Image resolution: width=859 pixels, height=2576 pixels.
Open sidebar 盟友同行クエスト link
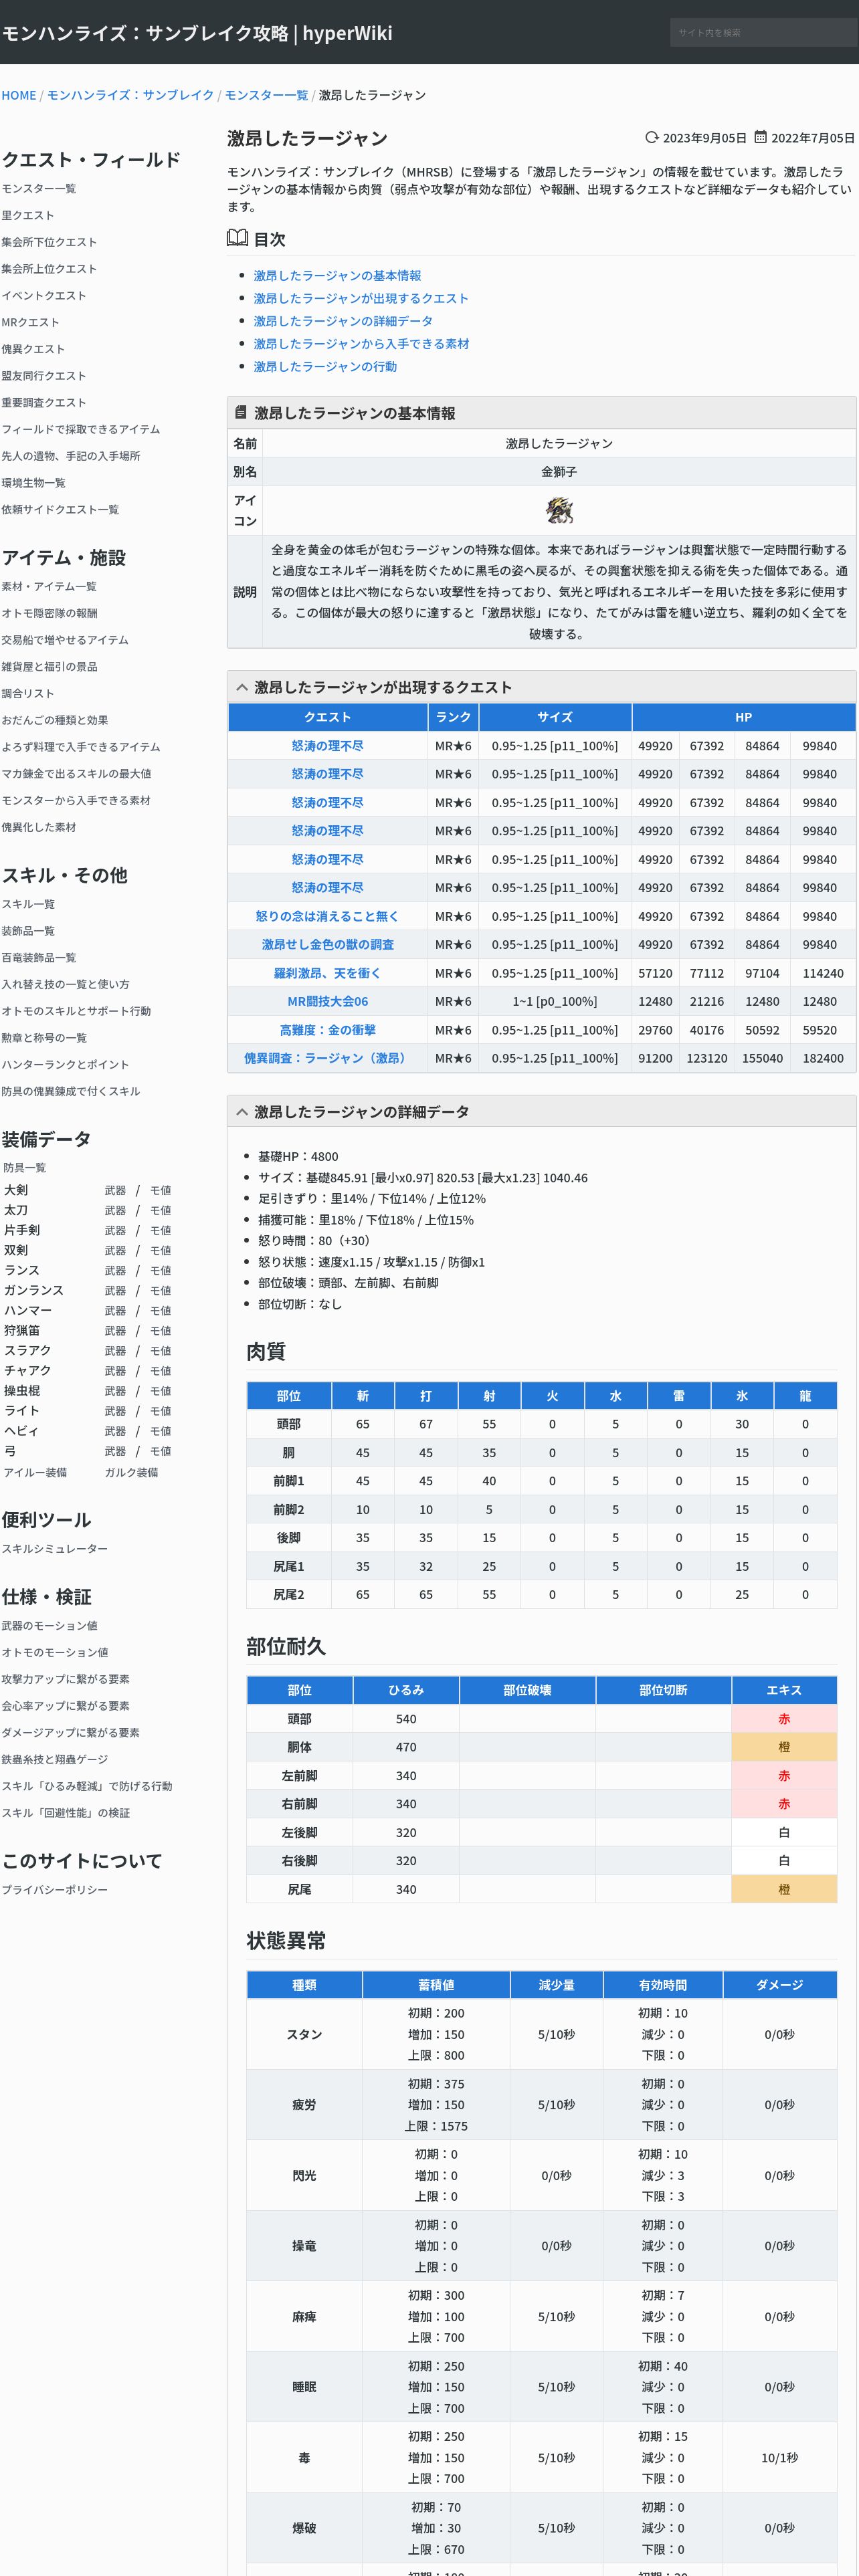44,376
